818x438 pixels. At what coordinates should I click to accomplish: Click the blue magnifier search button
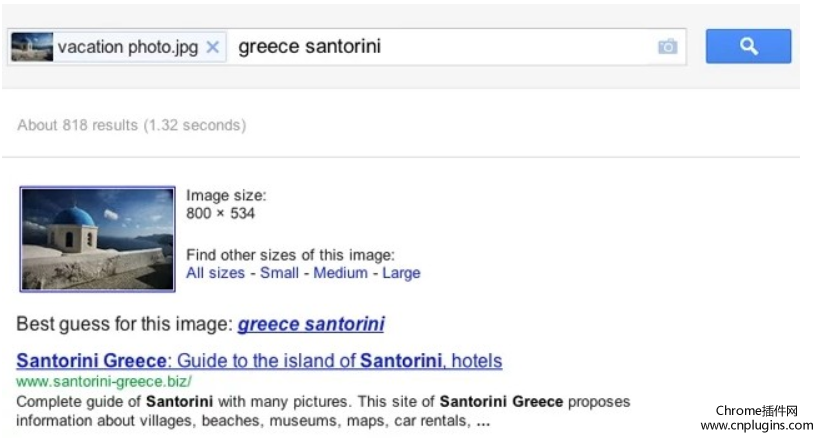[748, 46]
